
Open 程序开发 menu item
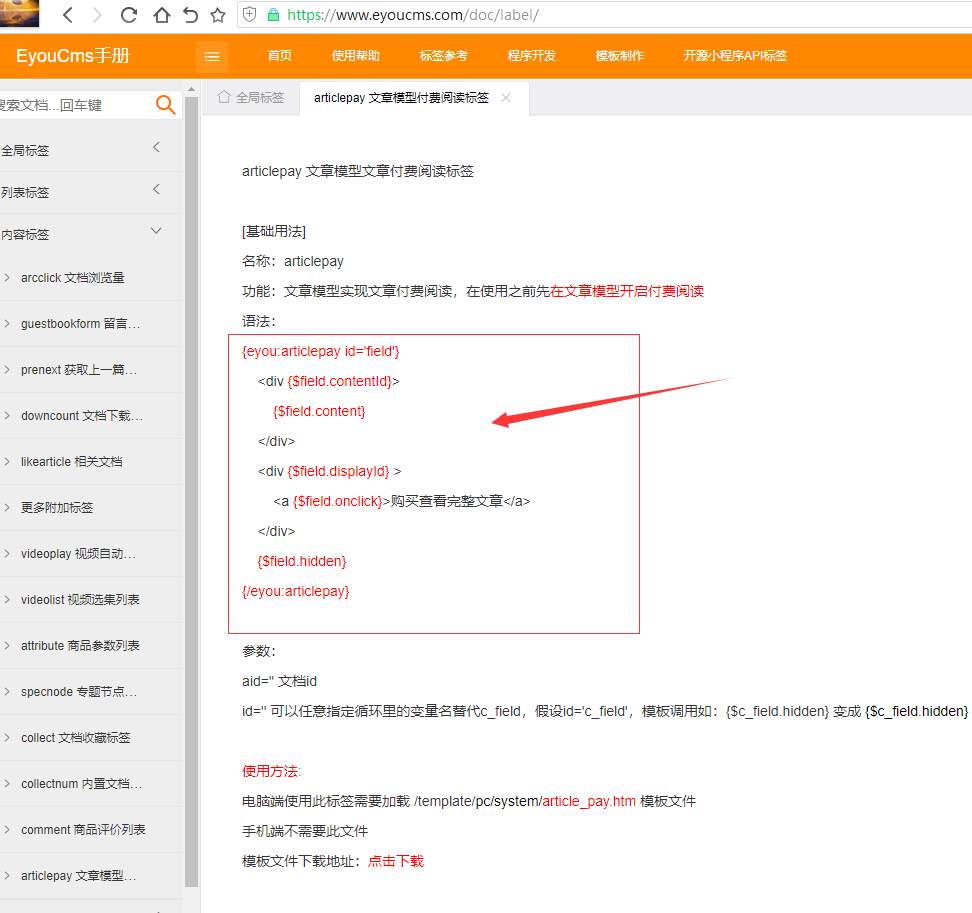pyautogui.click(x=531, y=56)
